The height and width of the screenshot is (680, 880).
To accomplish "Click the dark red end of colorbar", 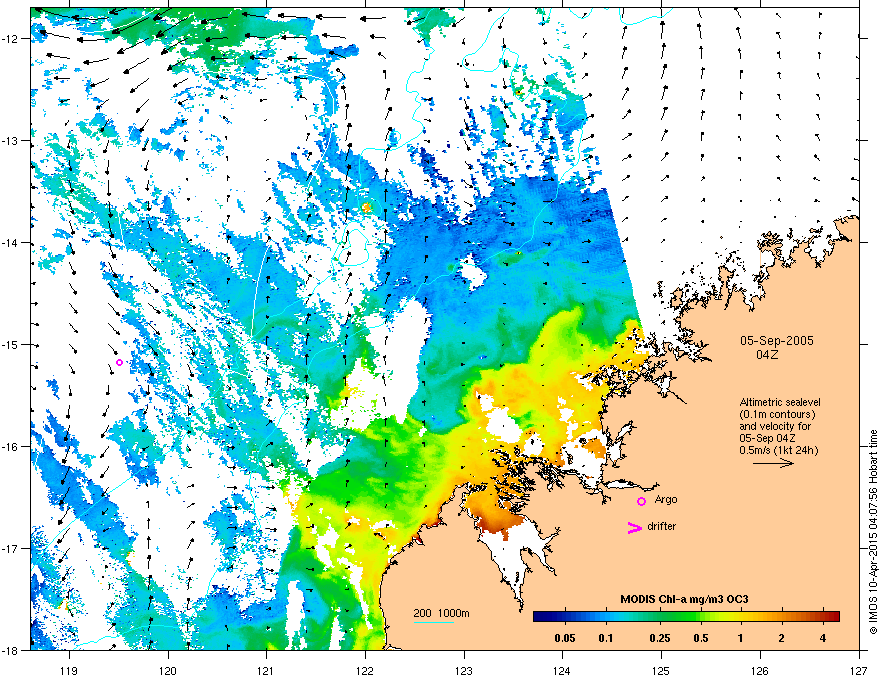I will tap(833, 617).
